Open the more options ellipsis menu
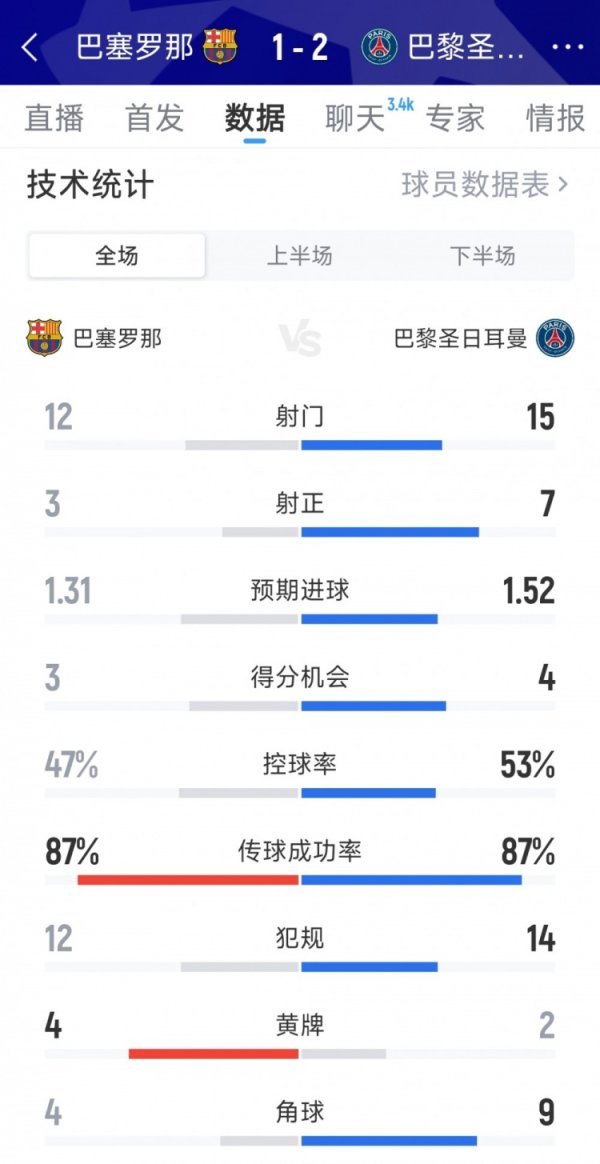The image size is (600, 1164). click(x=568, y=48)
